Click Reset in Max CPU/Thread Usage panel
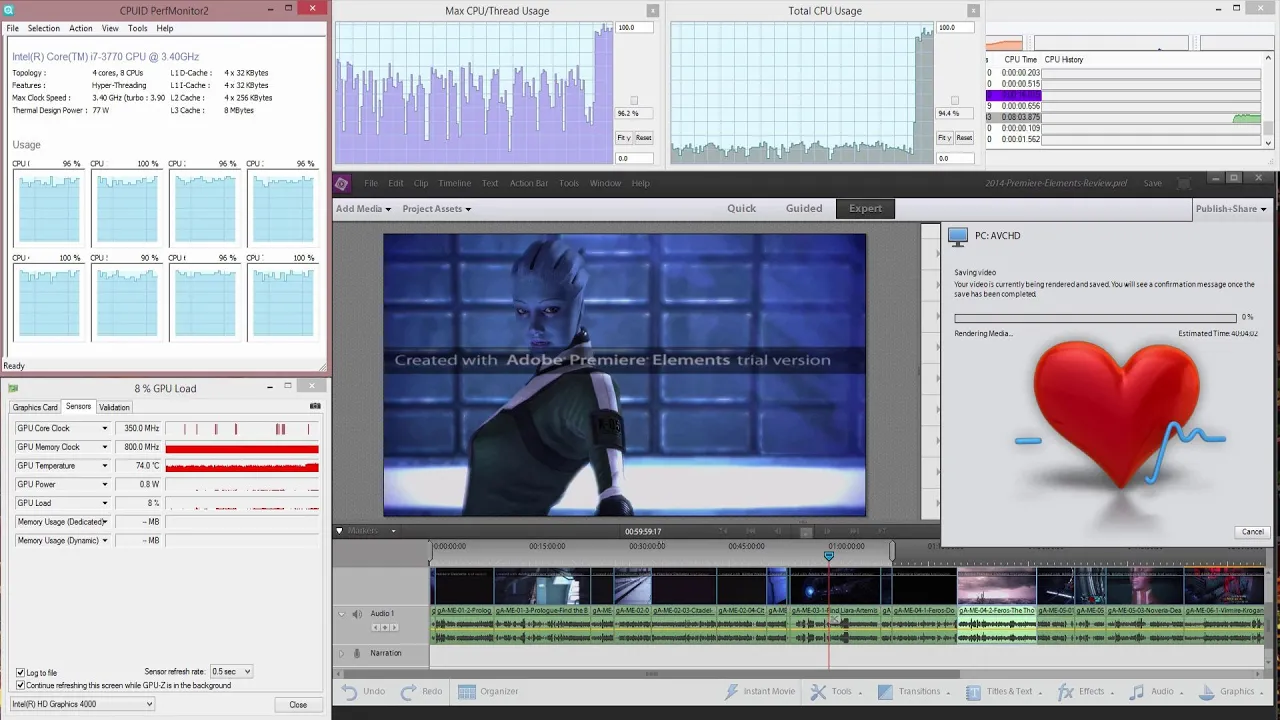Viewport: 1280px width, 720px height. [x=643, y=138]
